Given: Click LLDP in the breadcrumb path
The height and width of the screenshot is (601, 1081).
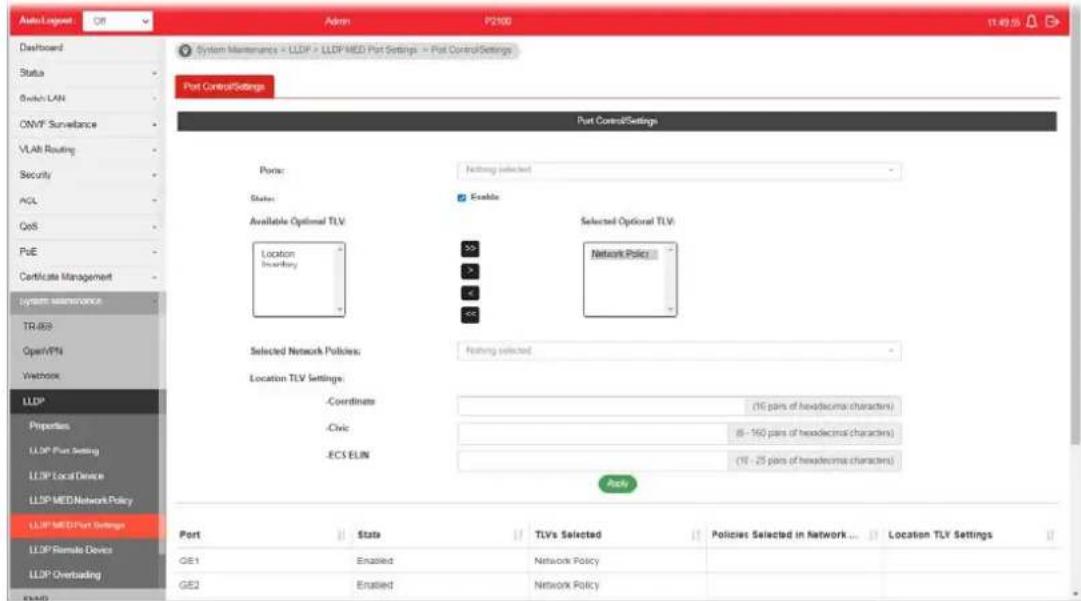Looking at the screenshot, I should pos(299,50).
